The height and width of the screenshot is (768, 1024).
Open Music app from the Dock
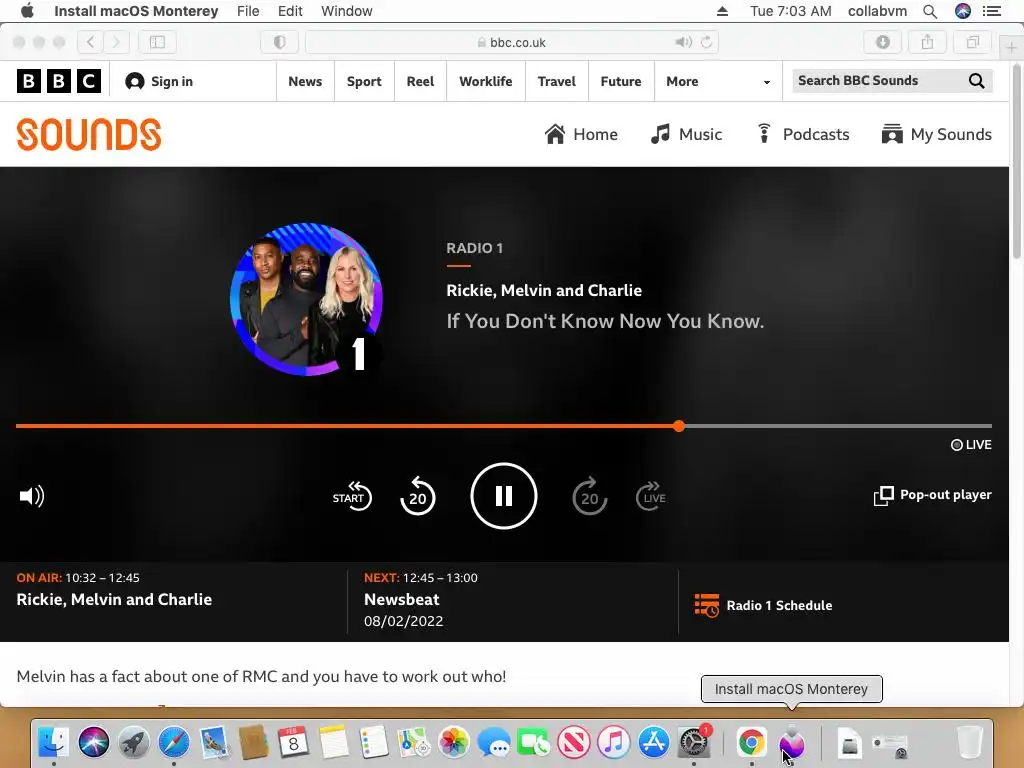point(613,742)
